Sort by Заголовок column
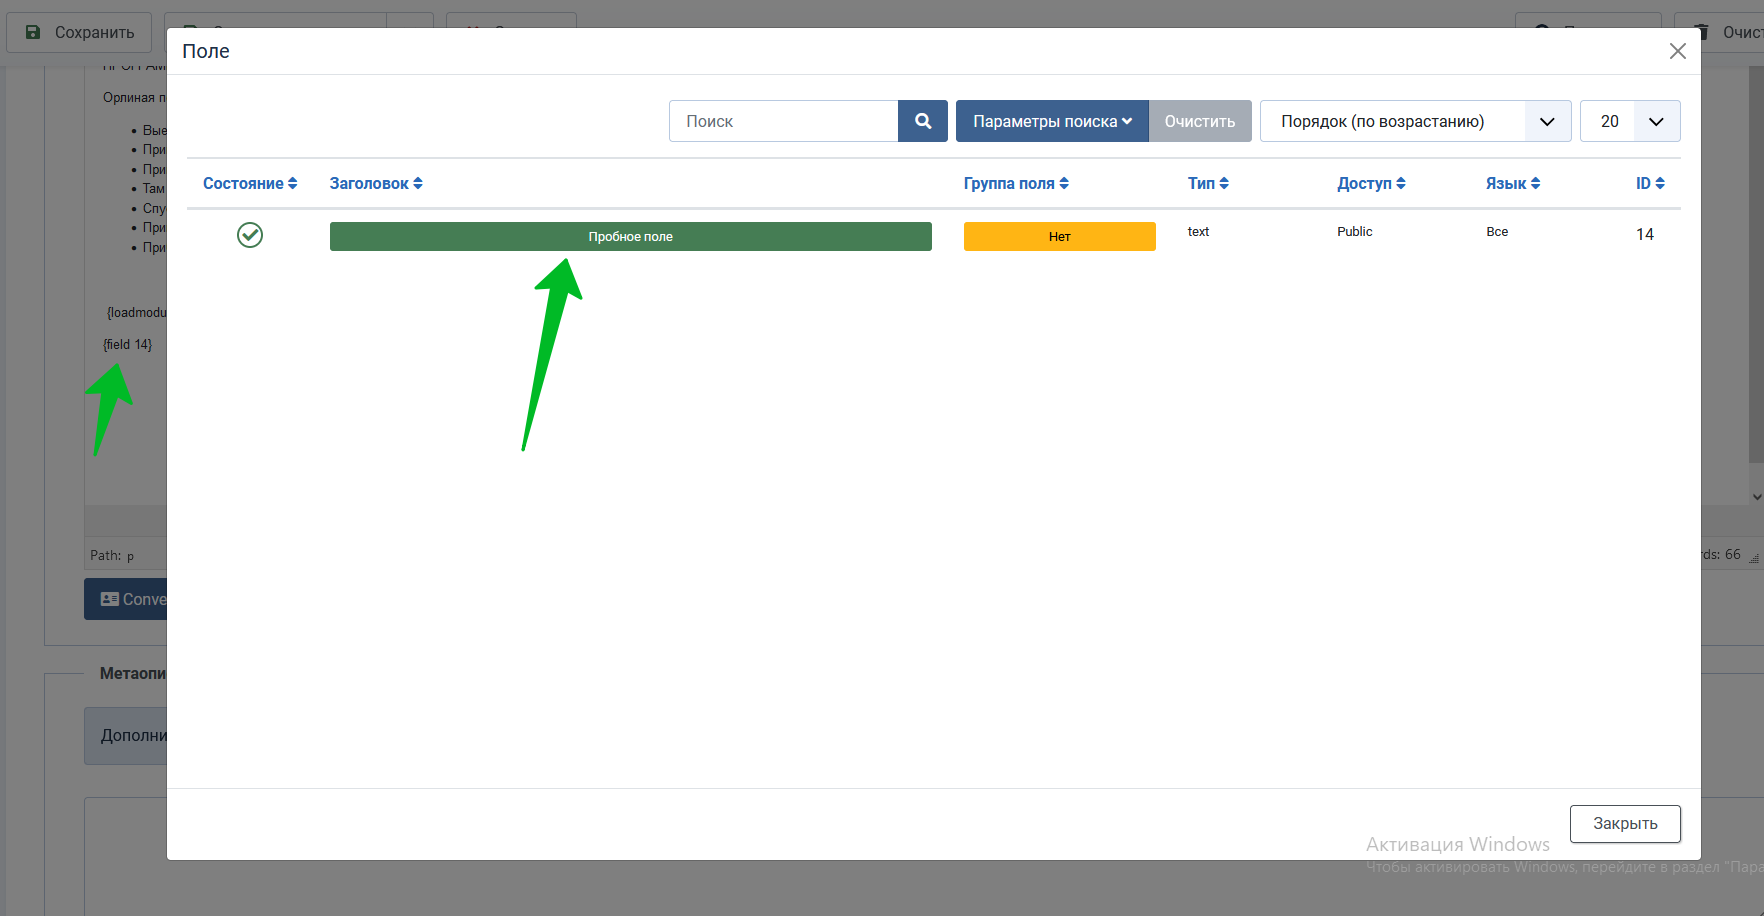The image size is (1764, 916). point(376,183)
